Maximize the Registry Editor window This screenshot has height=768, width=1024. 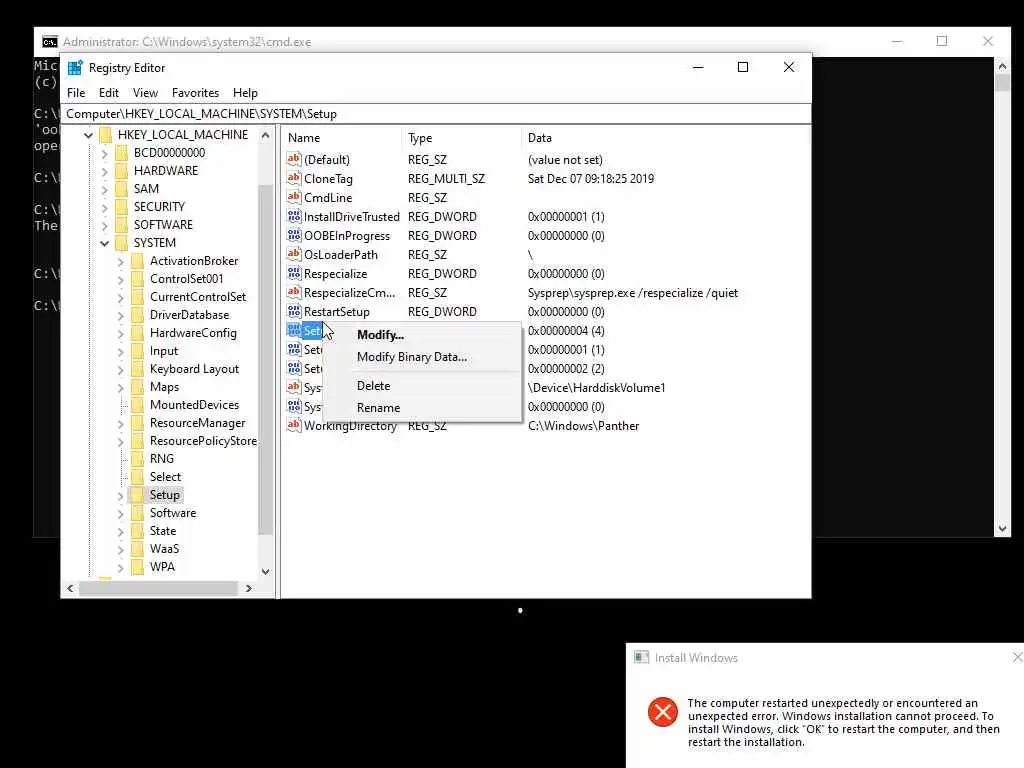pos(743,67)
